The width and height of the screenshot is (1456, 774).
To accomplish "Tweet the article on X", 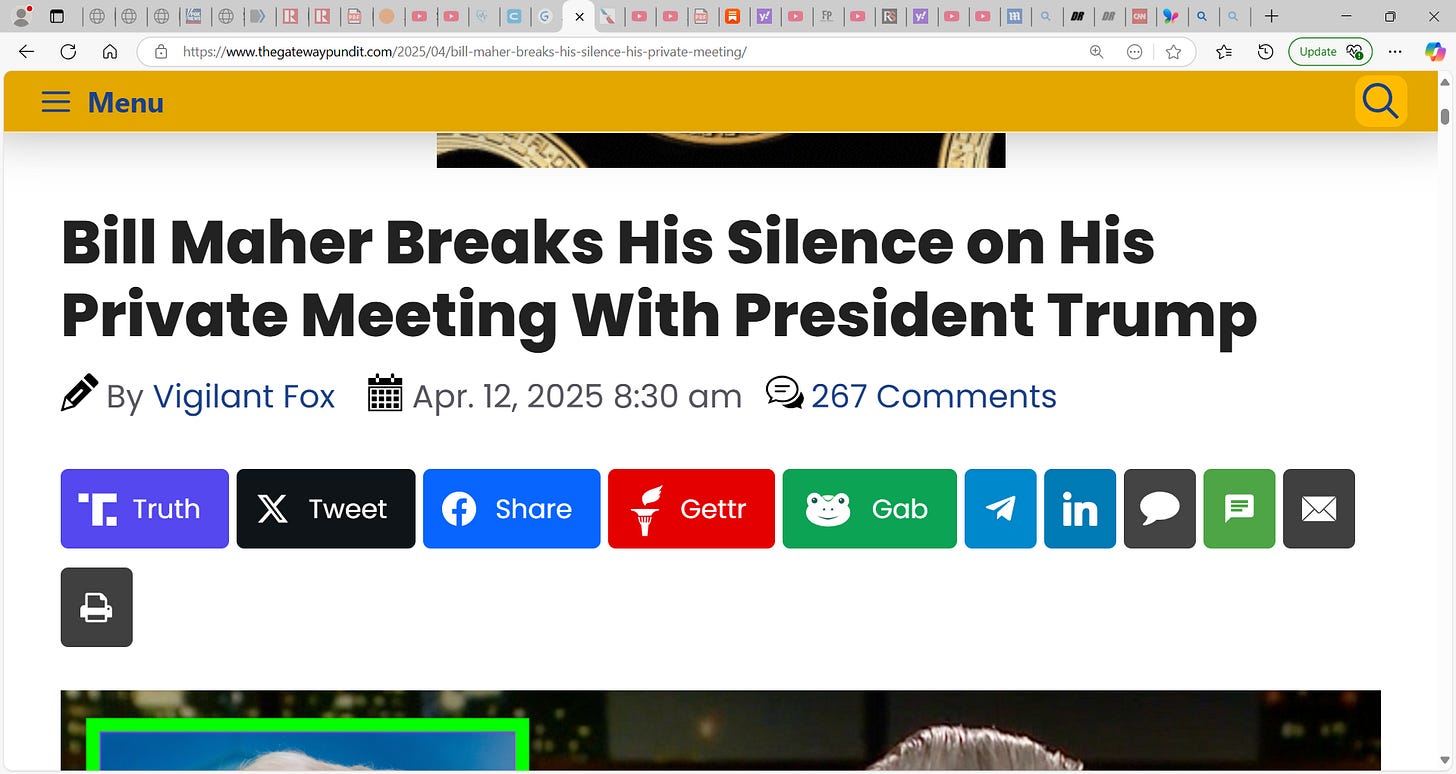I will [x=326, y=509].
